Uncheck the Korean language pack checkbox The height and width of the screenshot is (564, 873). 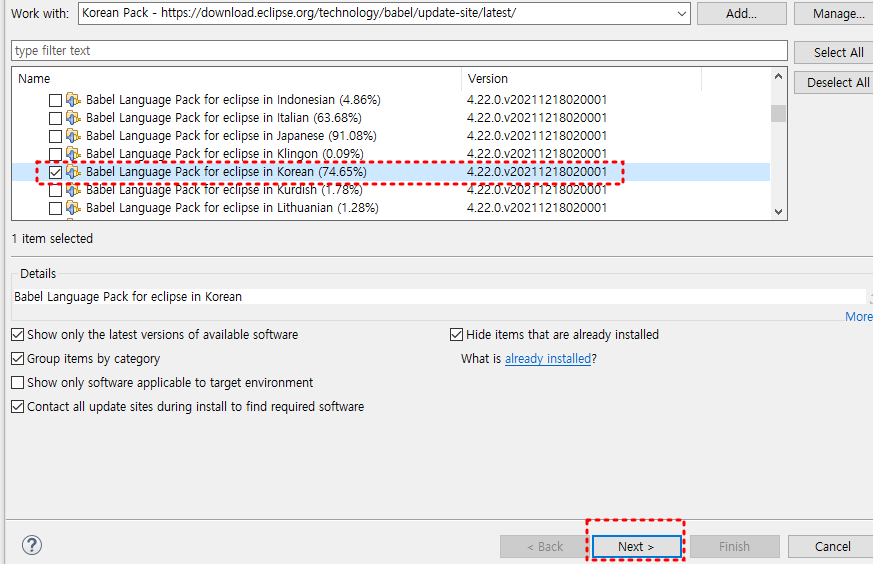pyautogui.click(x=55, y=172)
